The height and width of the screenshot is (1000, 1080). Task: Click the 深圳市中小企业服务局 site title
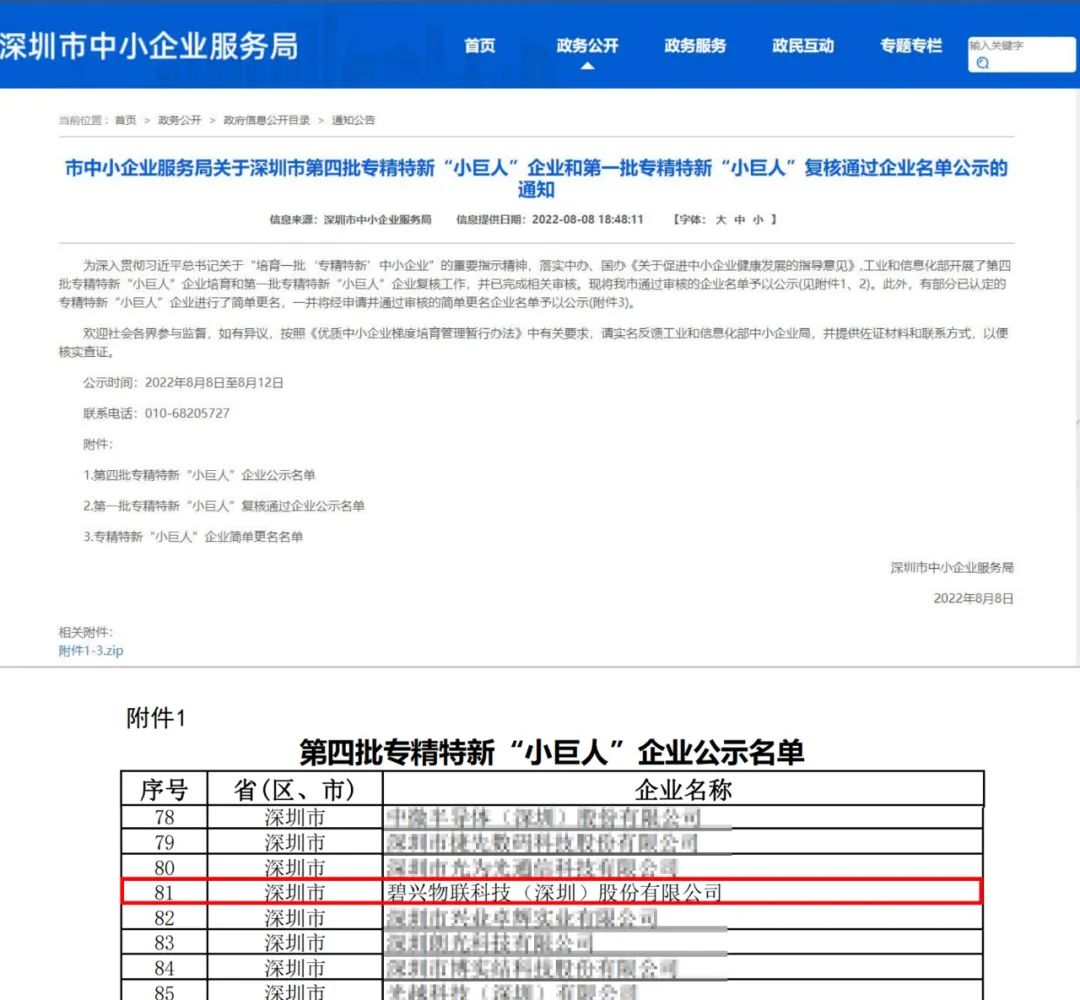tap(149, 46)
